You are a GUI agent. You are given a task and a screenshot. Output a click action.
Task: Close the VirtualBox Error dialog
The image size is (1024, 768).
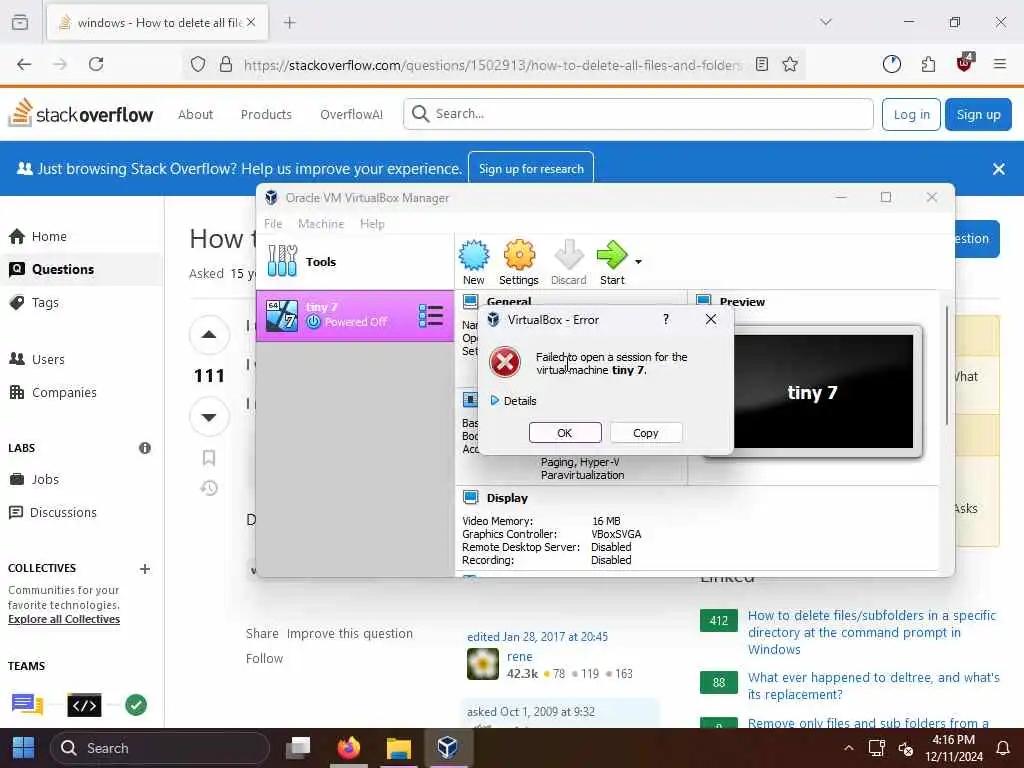pyautogui.click(x=711, y=319)
